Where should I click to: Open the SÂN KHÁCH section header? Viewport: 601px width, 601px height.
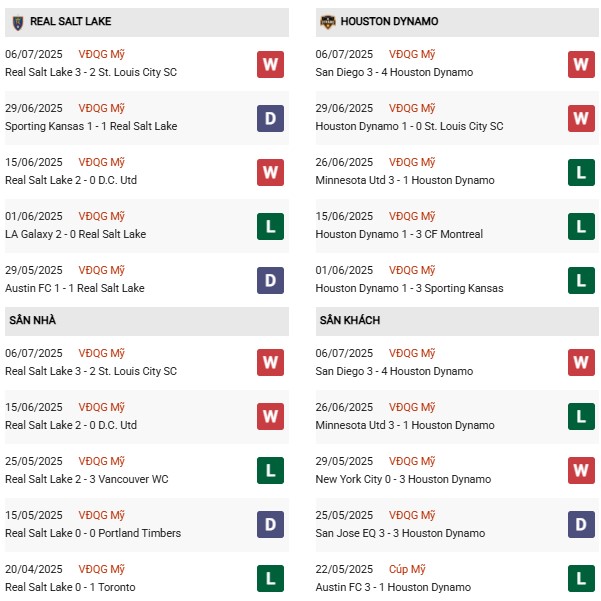348,320
